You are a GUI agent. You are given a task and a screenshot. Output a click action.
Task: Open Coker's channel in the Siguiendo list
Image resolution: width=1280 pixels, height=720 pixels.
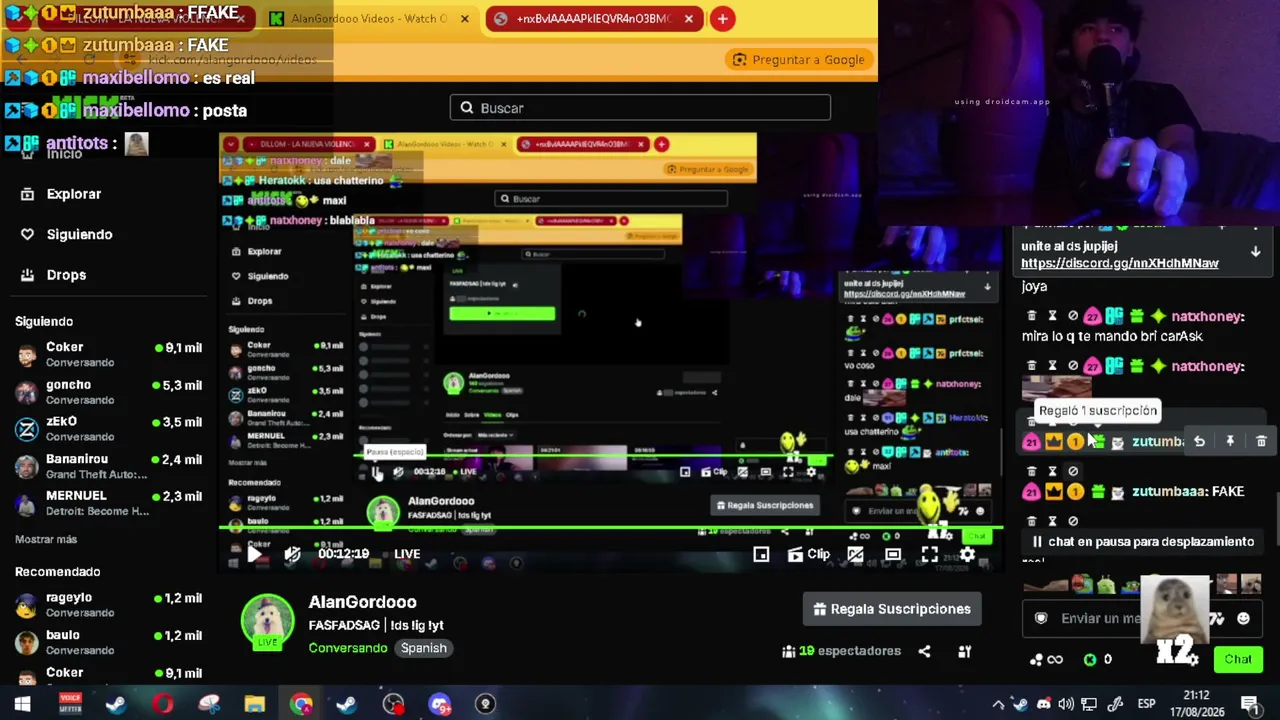(108, 354)
